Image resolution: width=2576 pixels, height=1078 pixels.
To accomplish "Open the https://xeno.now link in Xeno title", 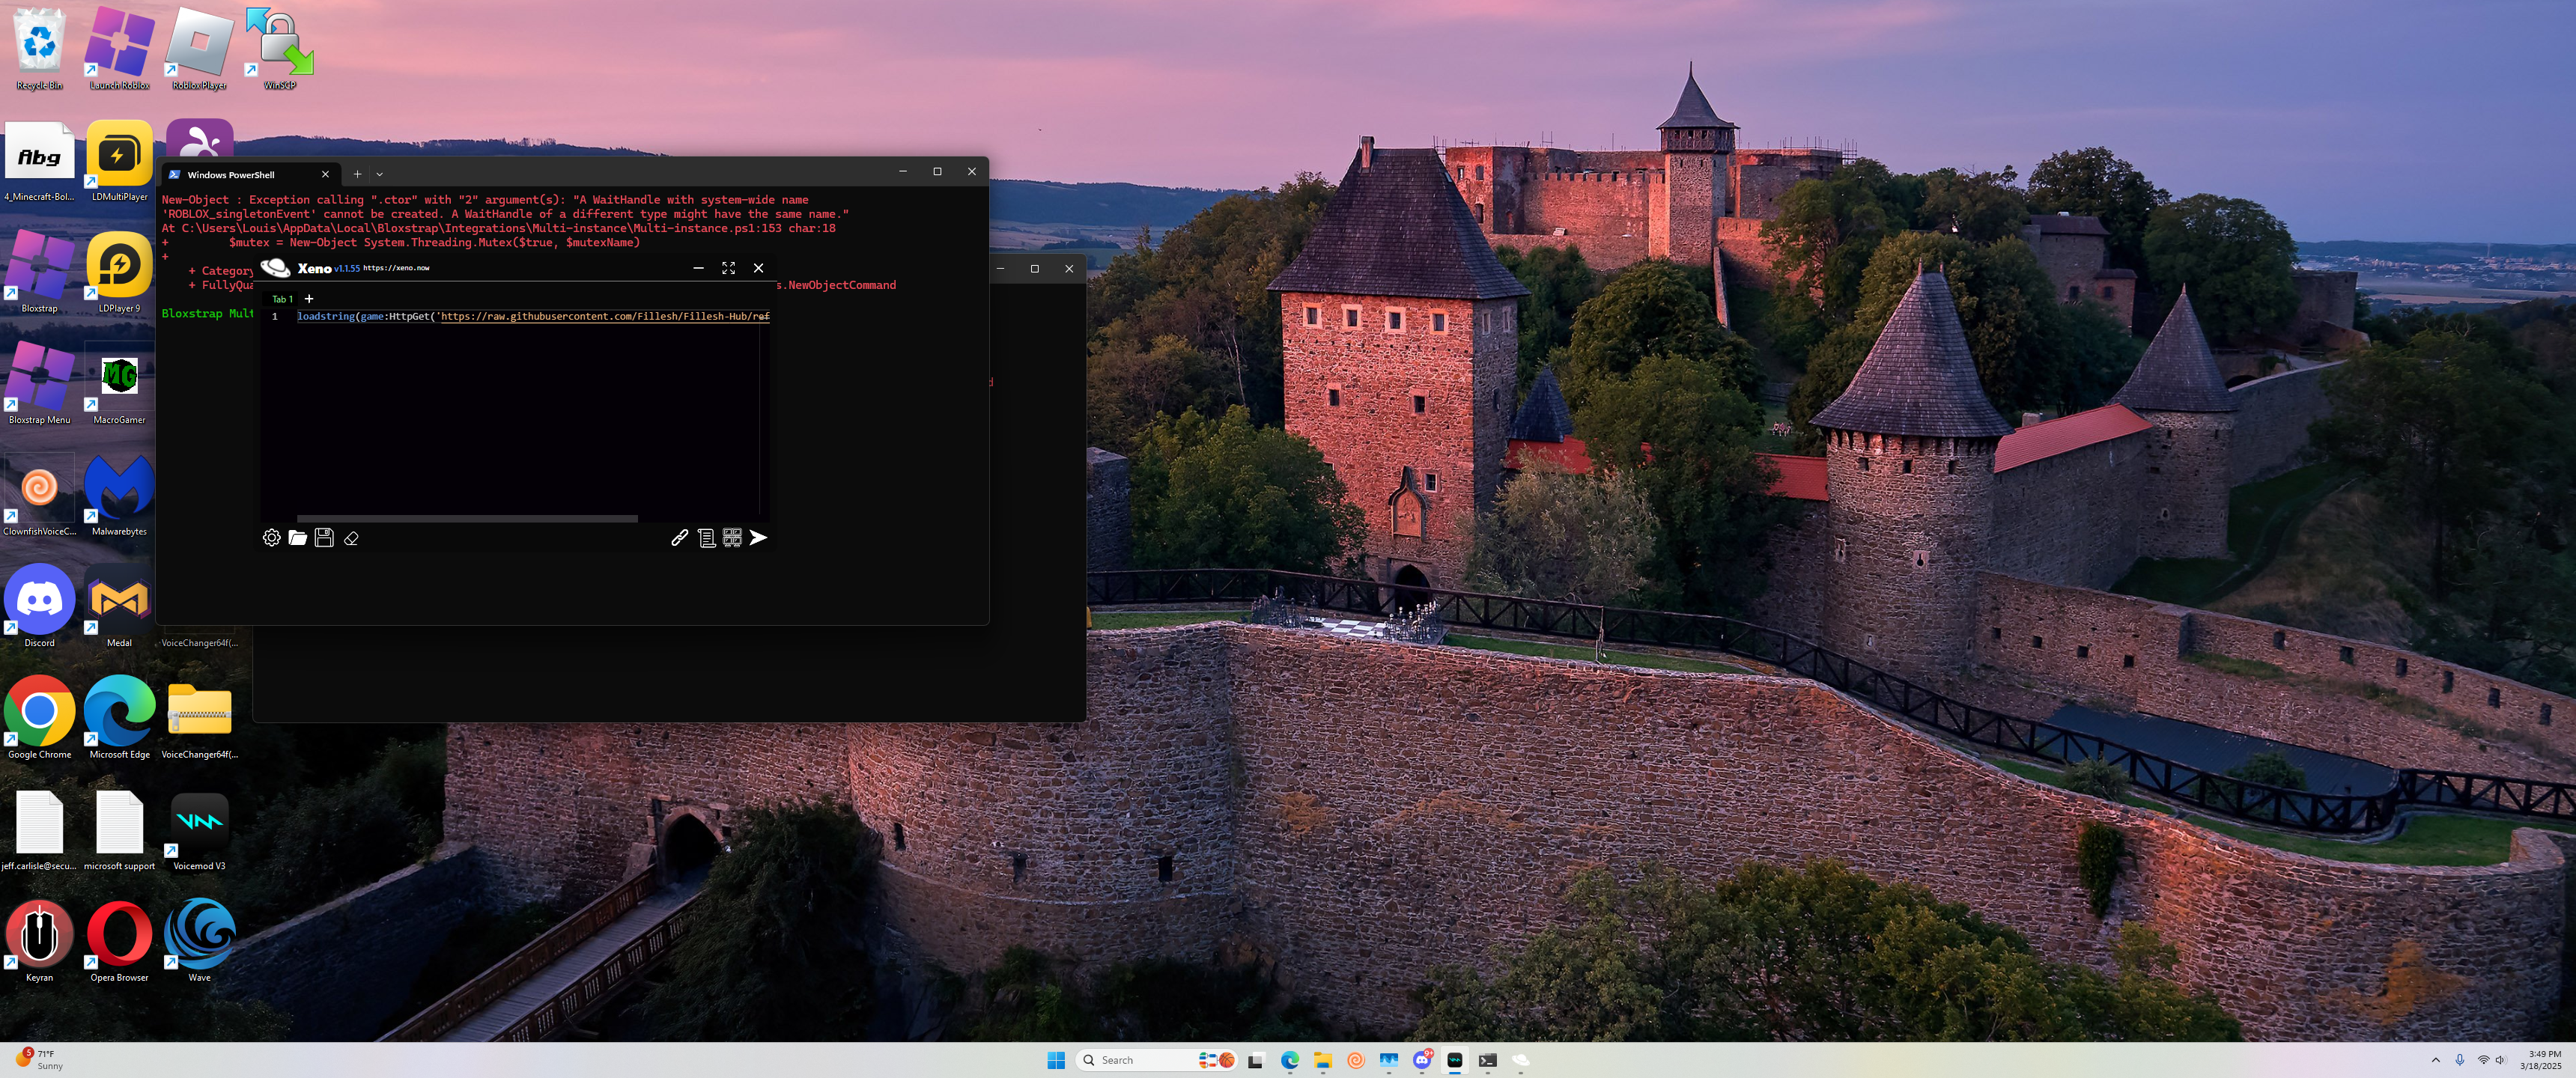I will coord(396,268).
